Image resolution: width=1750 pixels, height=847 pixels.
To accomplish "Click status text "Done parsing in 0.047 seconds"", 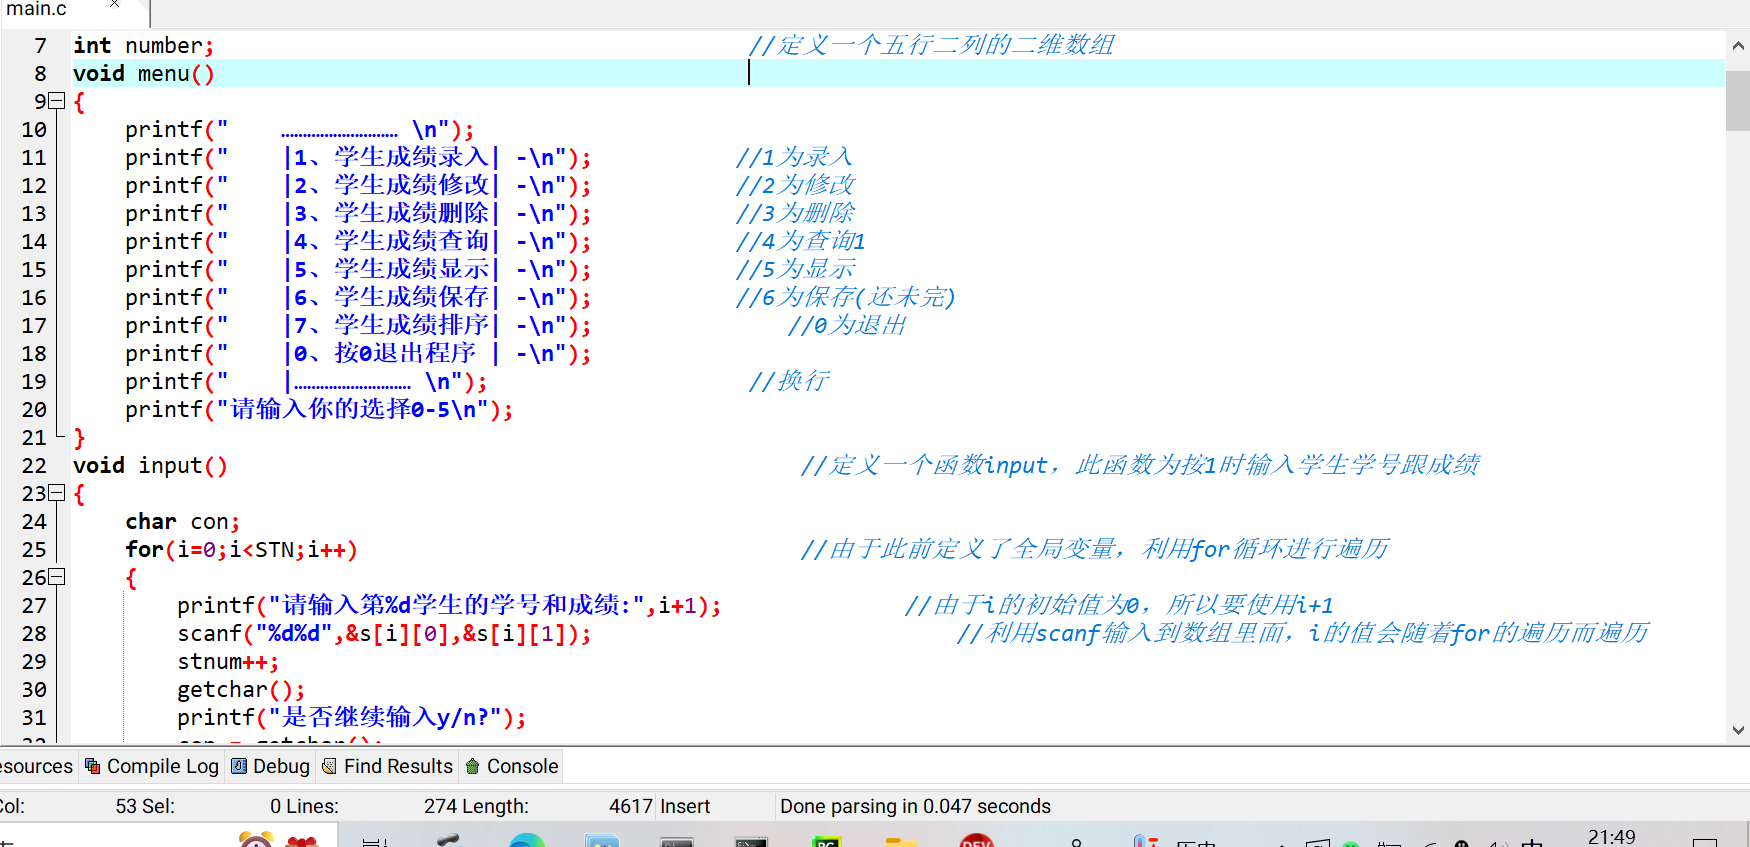I will pos(915,806).
